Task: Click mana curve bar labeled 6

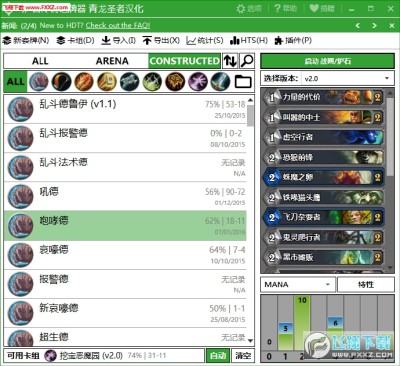Action: [x=335, y=333]
